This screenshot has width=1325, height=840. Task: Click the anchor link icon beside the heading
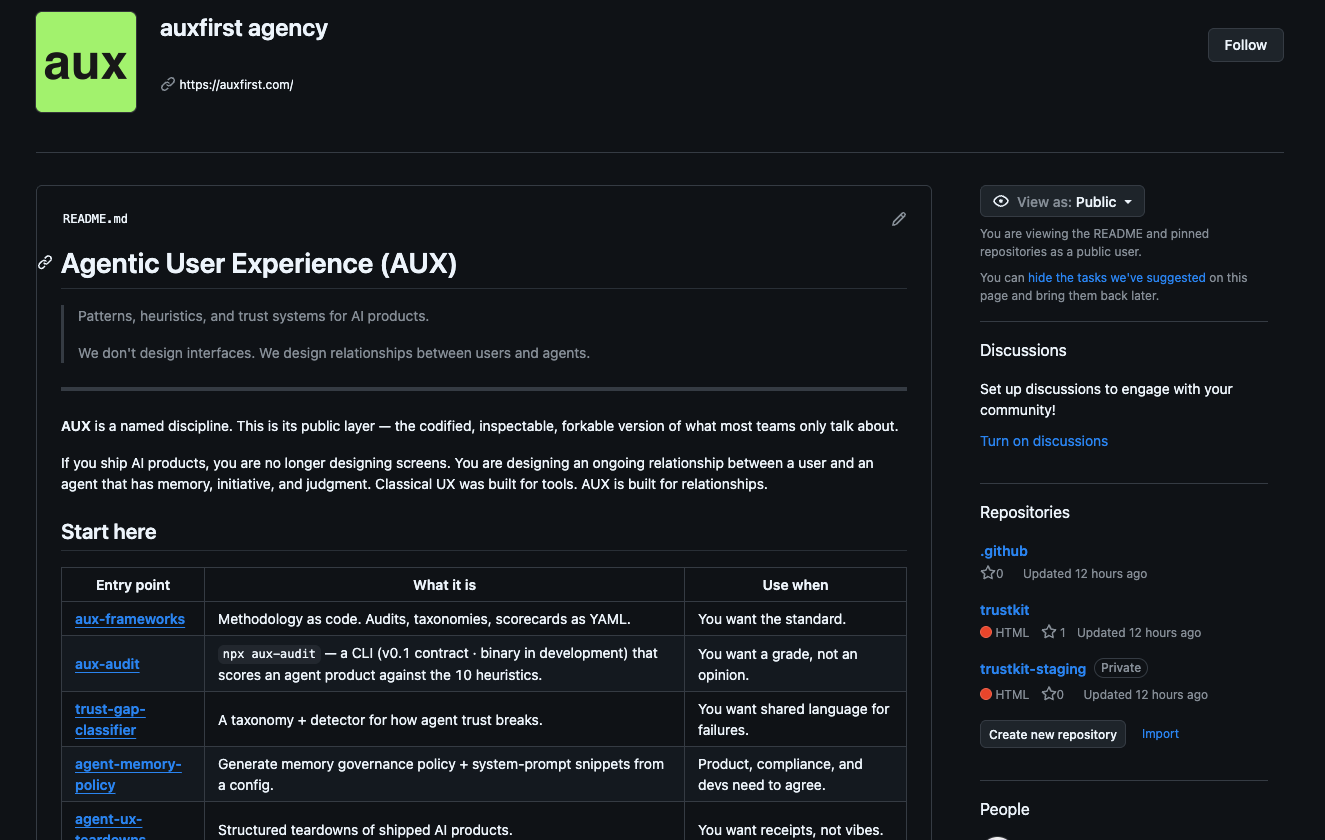click(x=45, y=263)
